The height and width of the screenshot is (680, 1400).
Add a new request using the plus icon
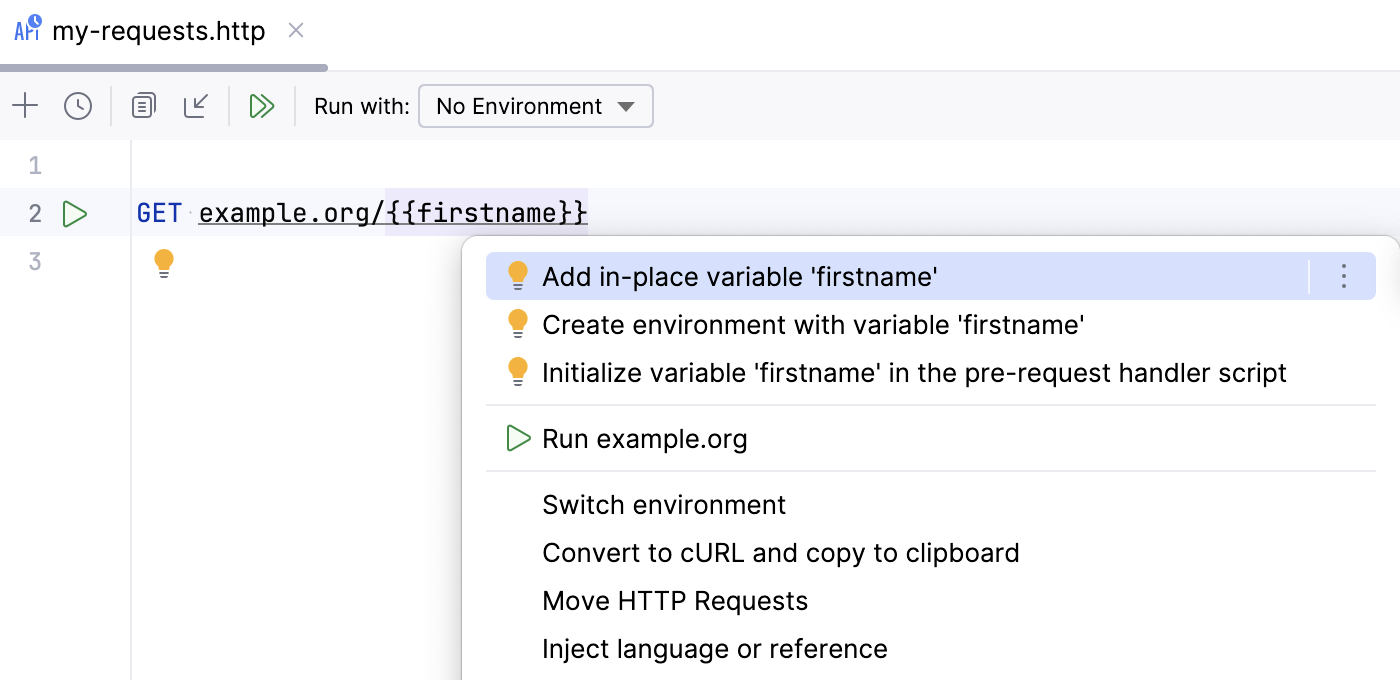[25, 105]
